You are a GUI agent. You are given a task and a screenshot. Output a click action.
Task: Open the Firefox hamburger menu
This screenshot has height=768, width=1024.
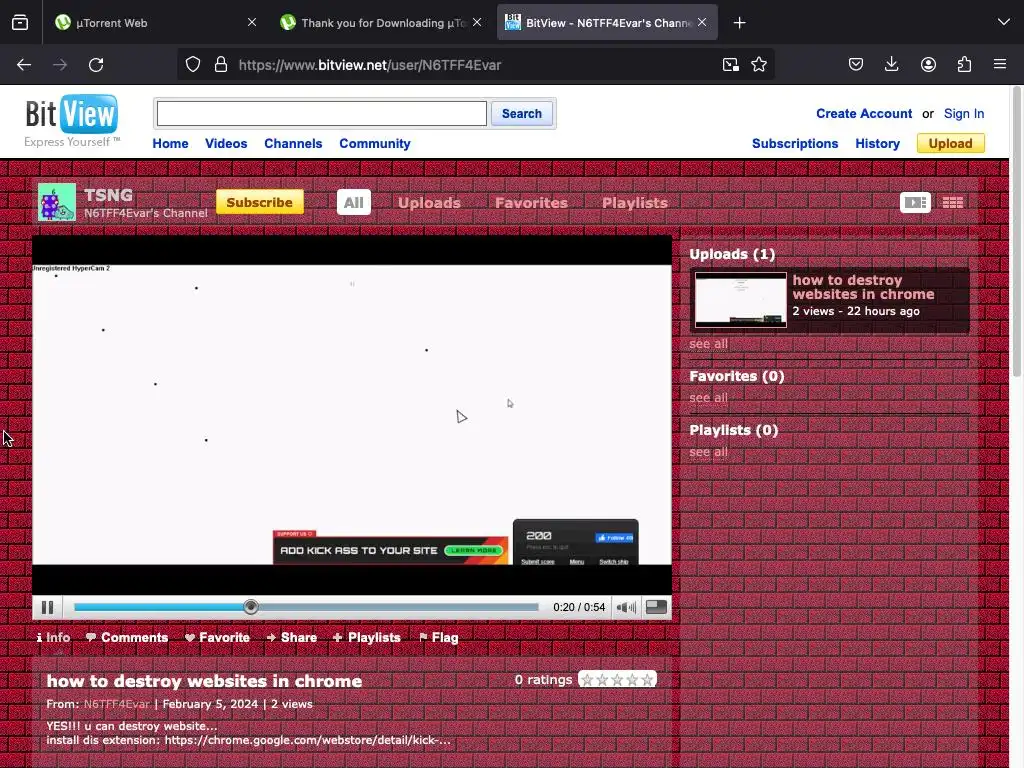click(x=1000, y=65)
